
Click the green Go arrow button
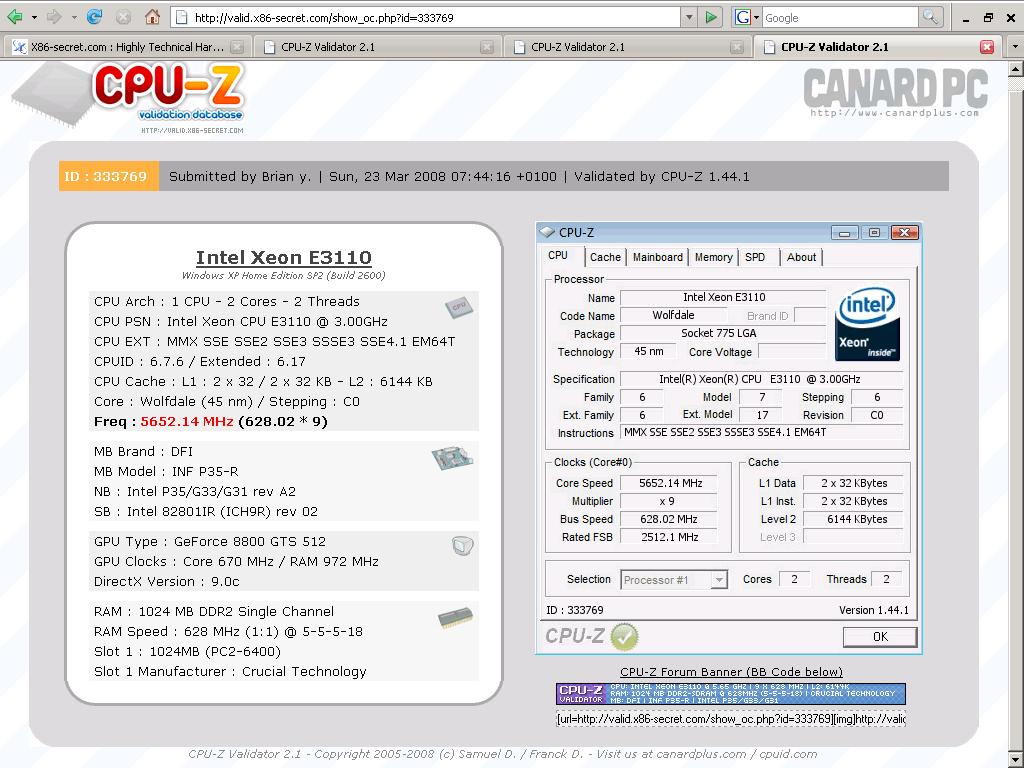(x=711, y=18)
